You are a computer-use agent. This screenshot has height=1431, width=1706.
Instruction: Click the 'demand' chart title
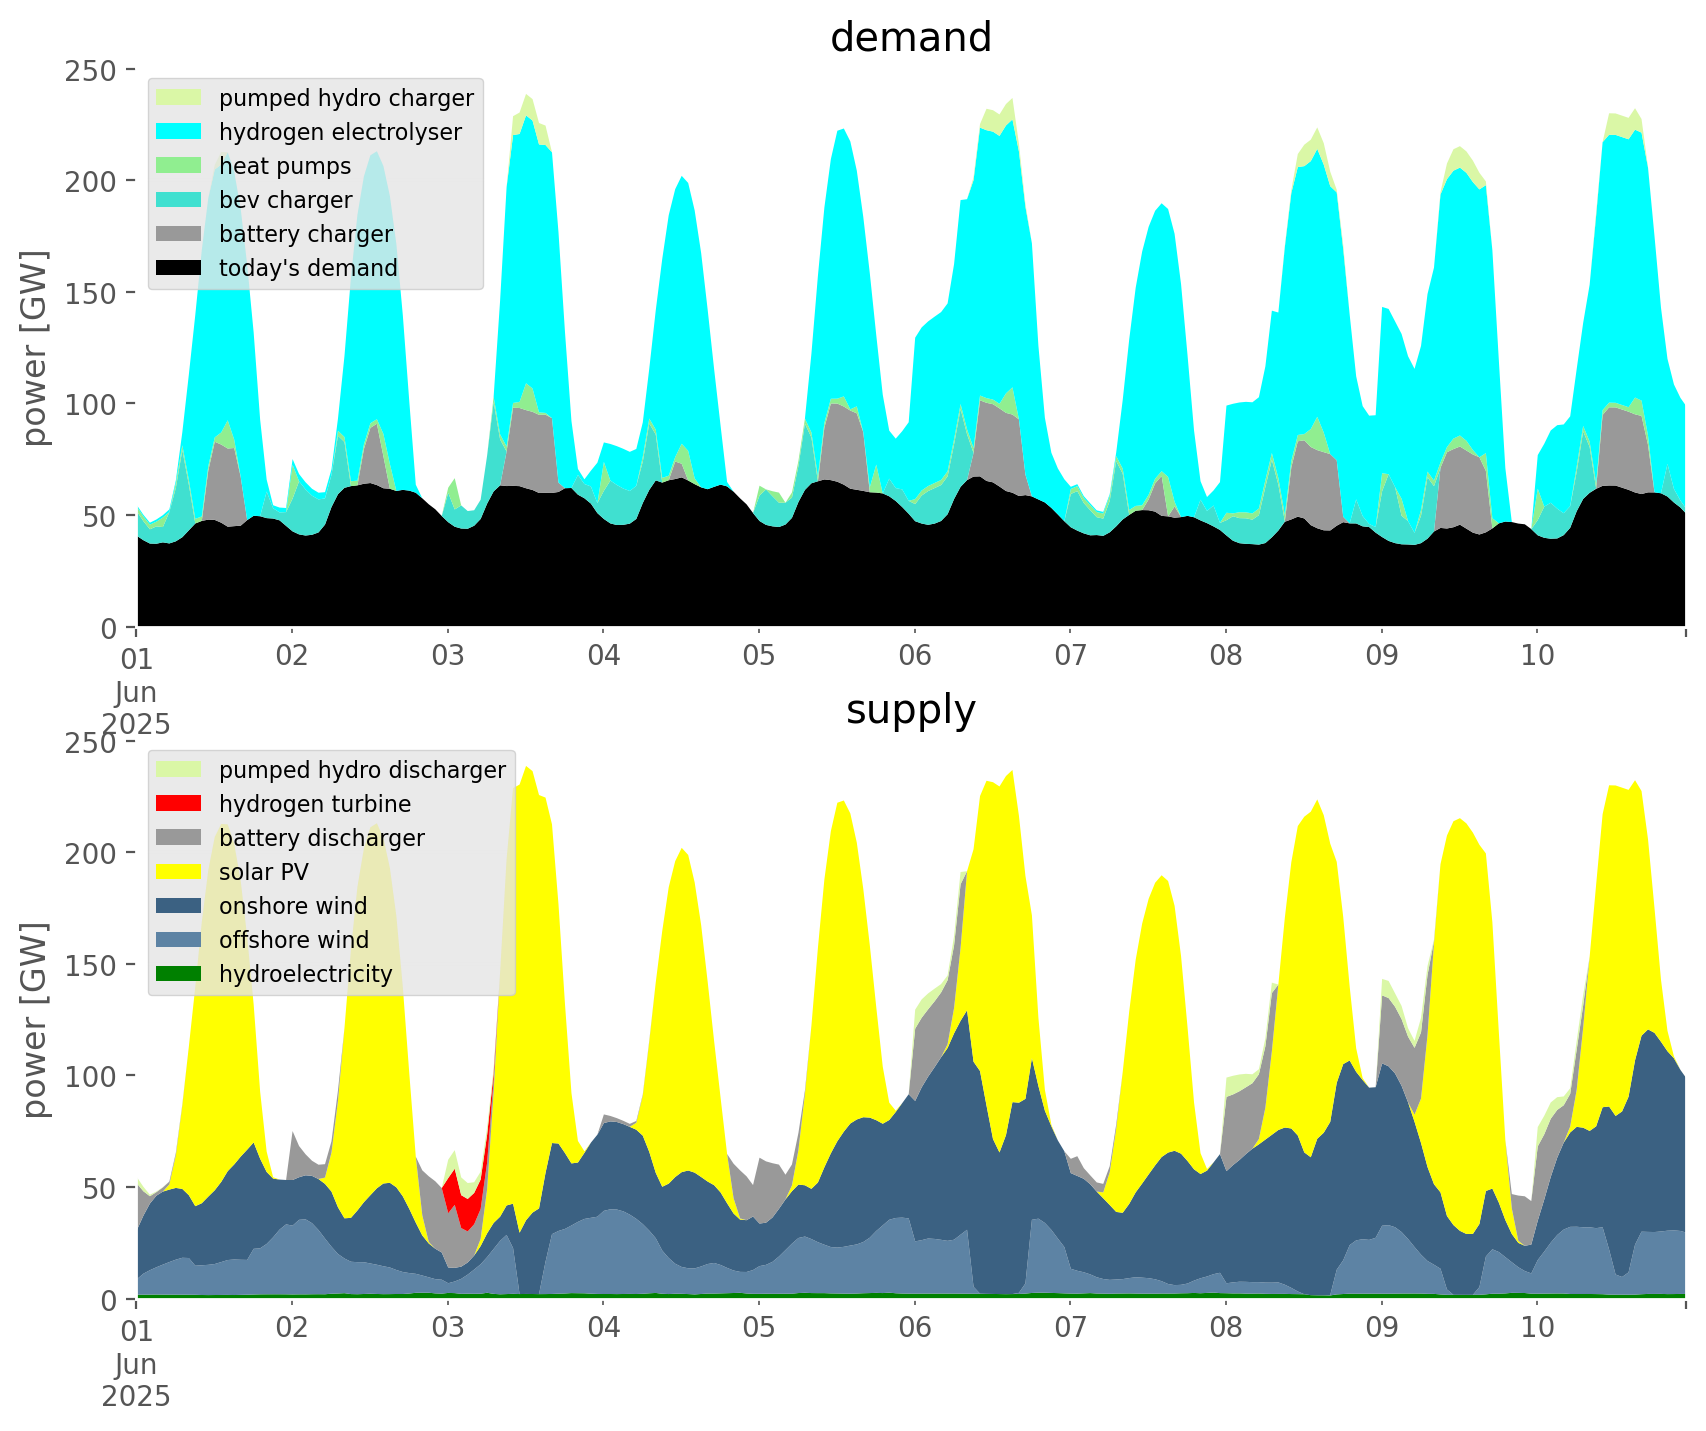[x=911, y=38]
